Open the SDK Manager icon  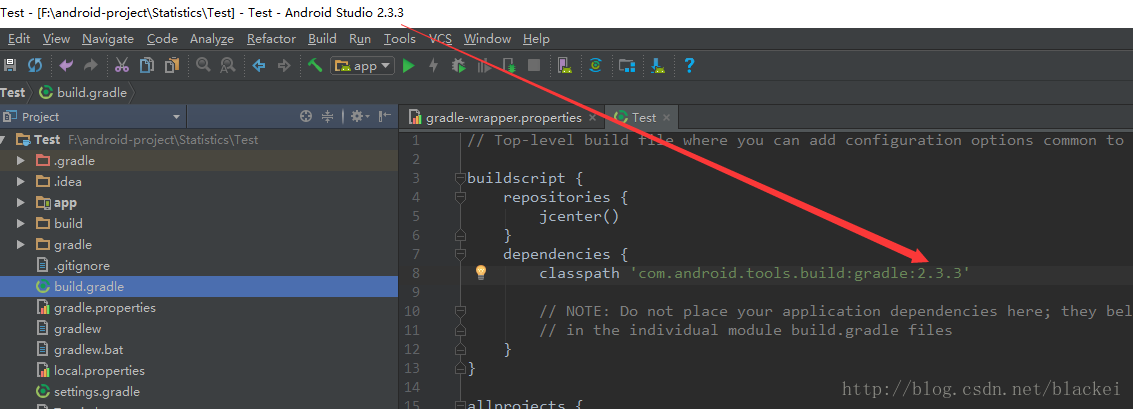[x=658, y=66]
